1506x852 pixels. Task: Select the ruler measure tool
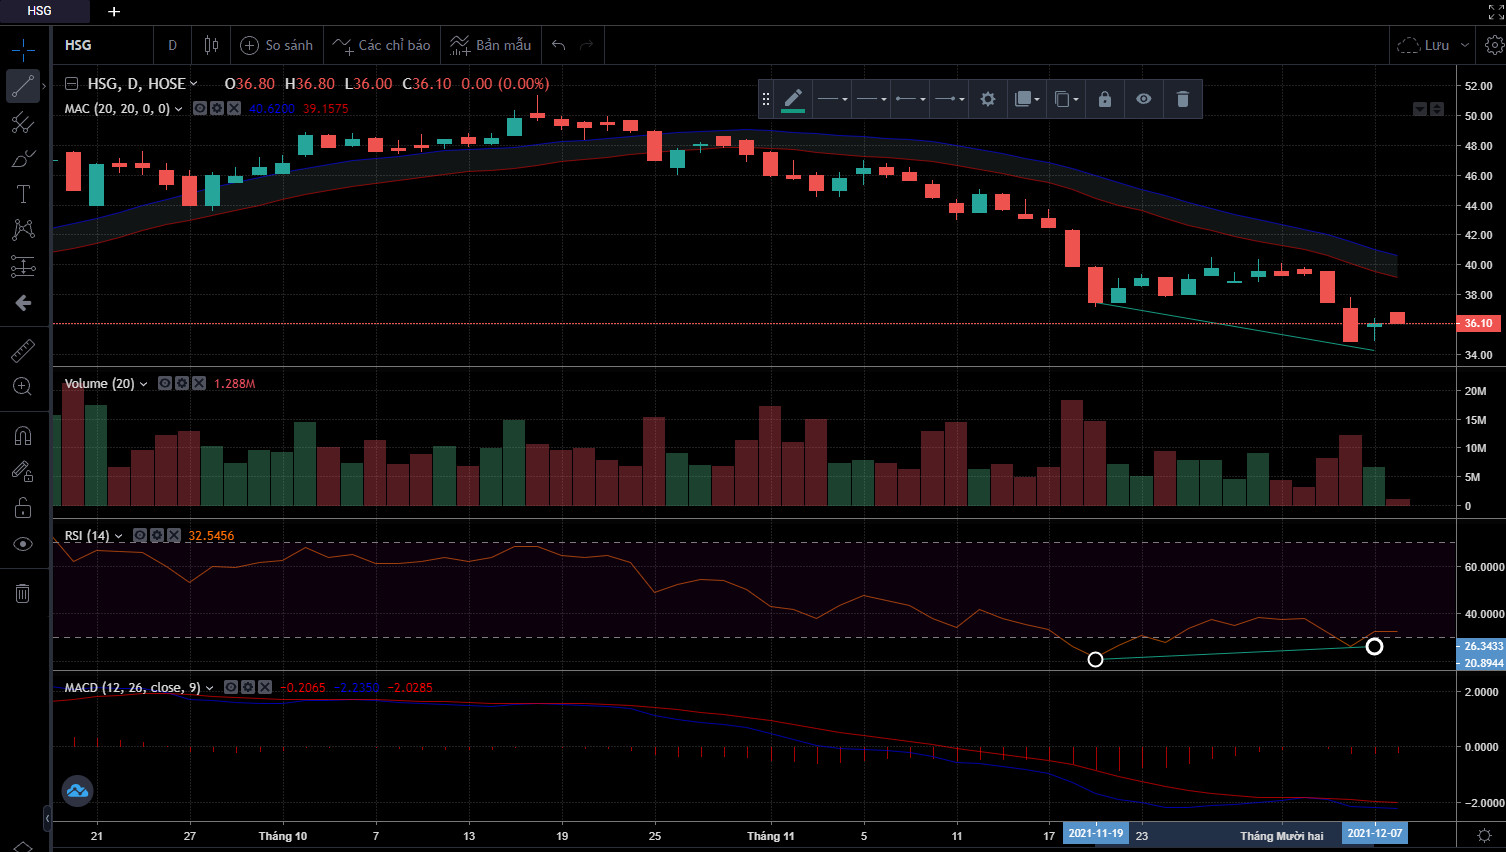(x=23, y=350)
